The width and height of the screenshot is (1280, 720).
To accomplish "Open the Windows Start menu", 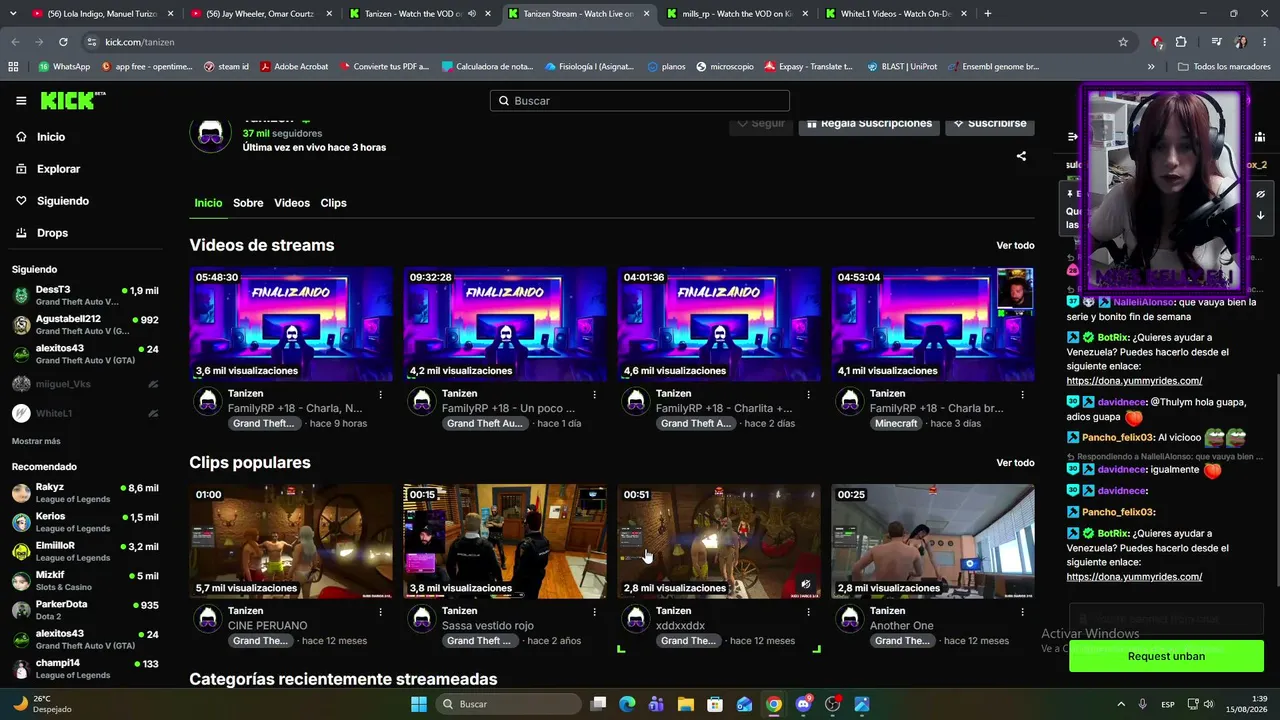I will tap(418, 704).
